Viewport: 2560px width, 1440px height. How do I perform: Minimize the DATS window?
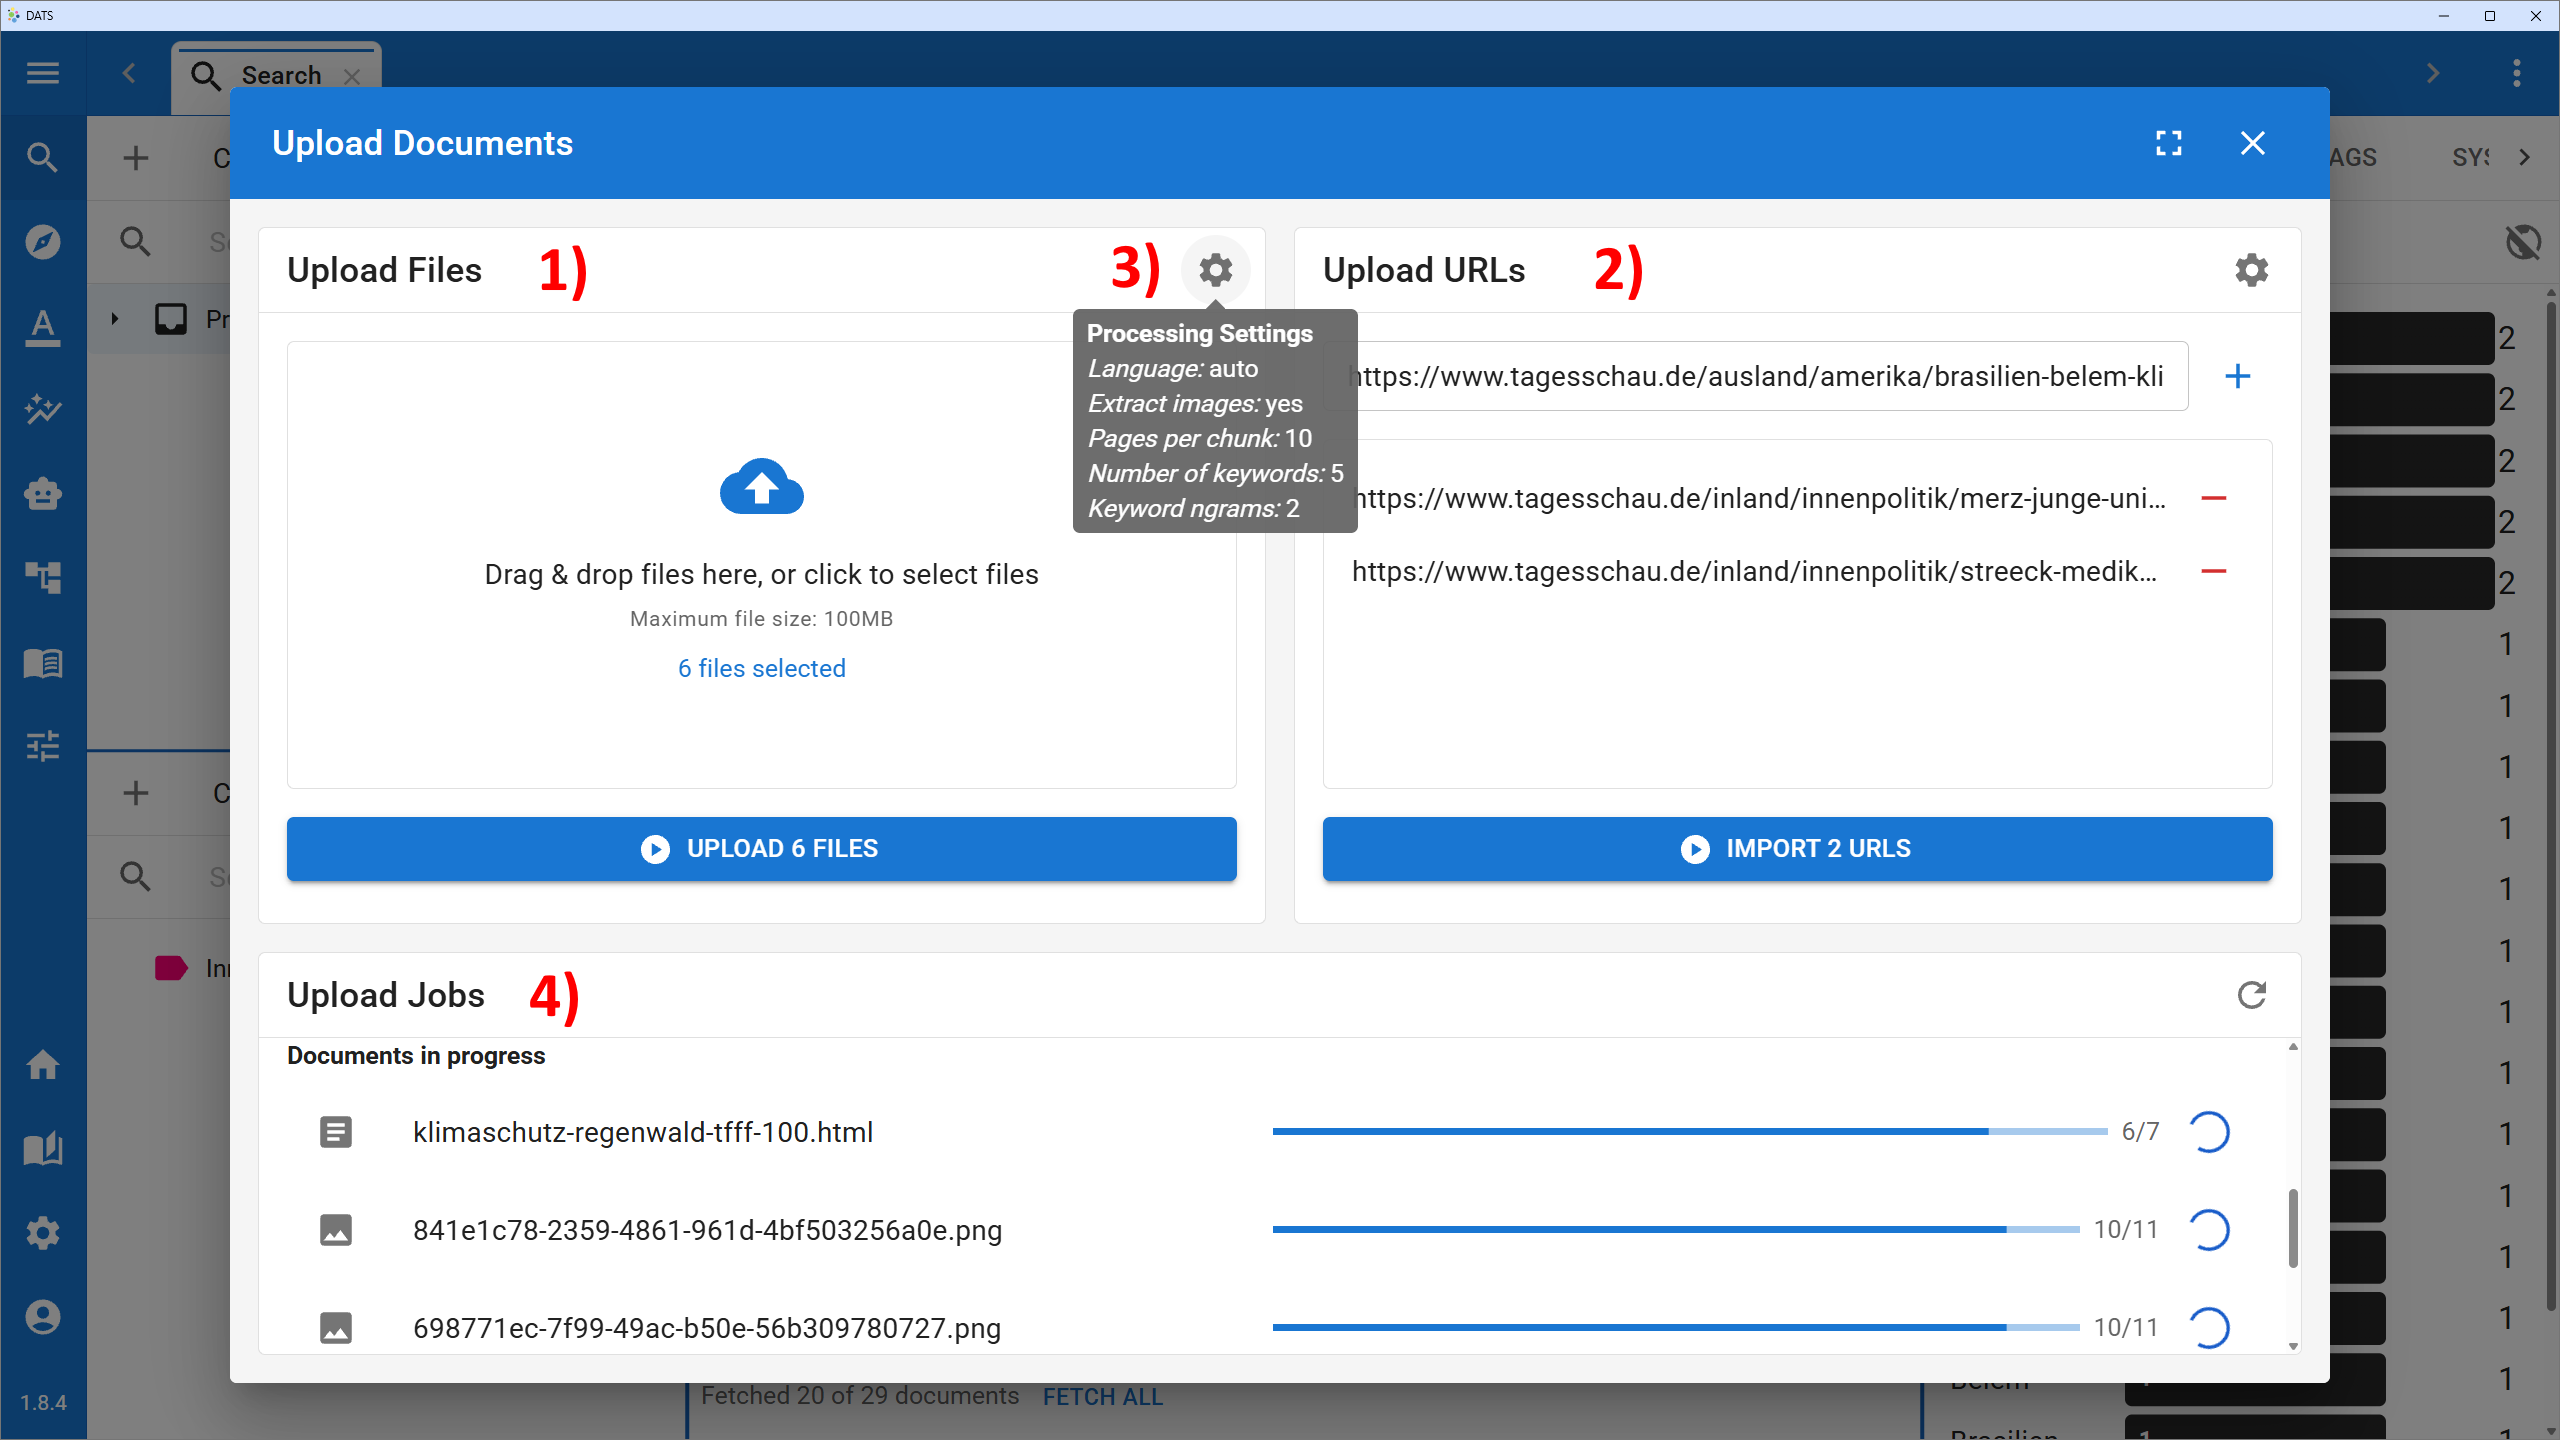click(2444, 15)
